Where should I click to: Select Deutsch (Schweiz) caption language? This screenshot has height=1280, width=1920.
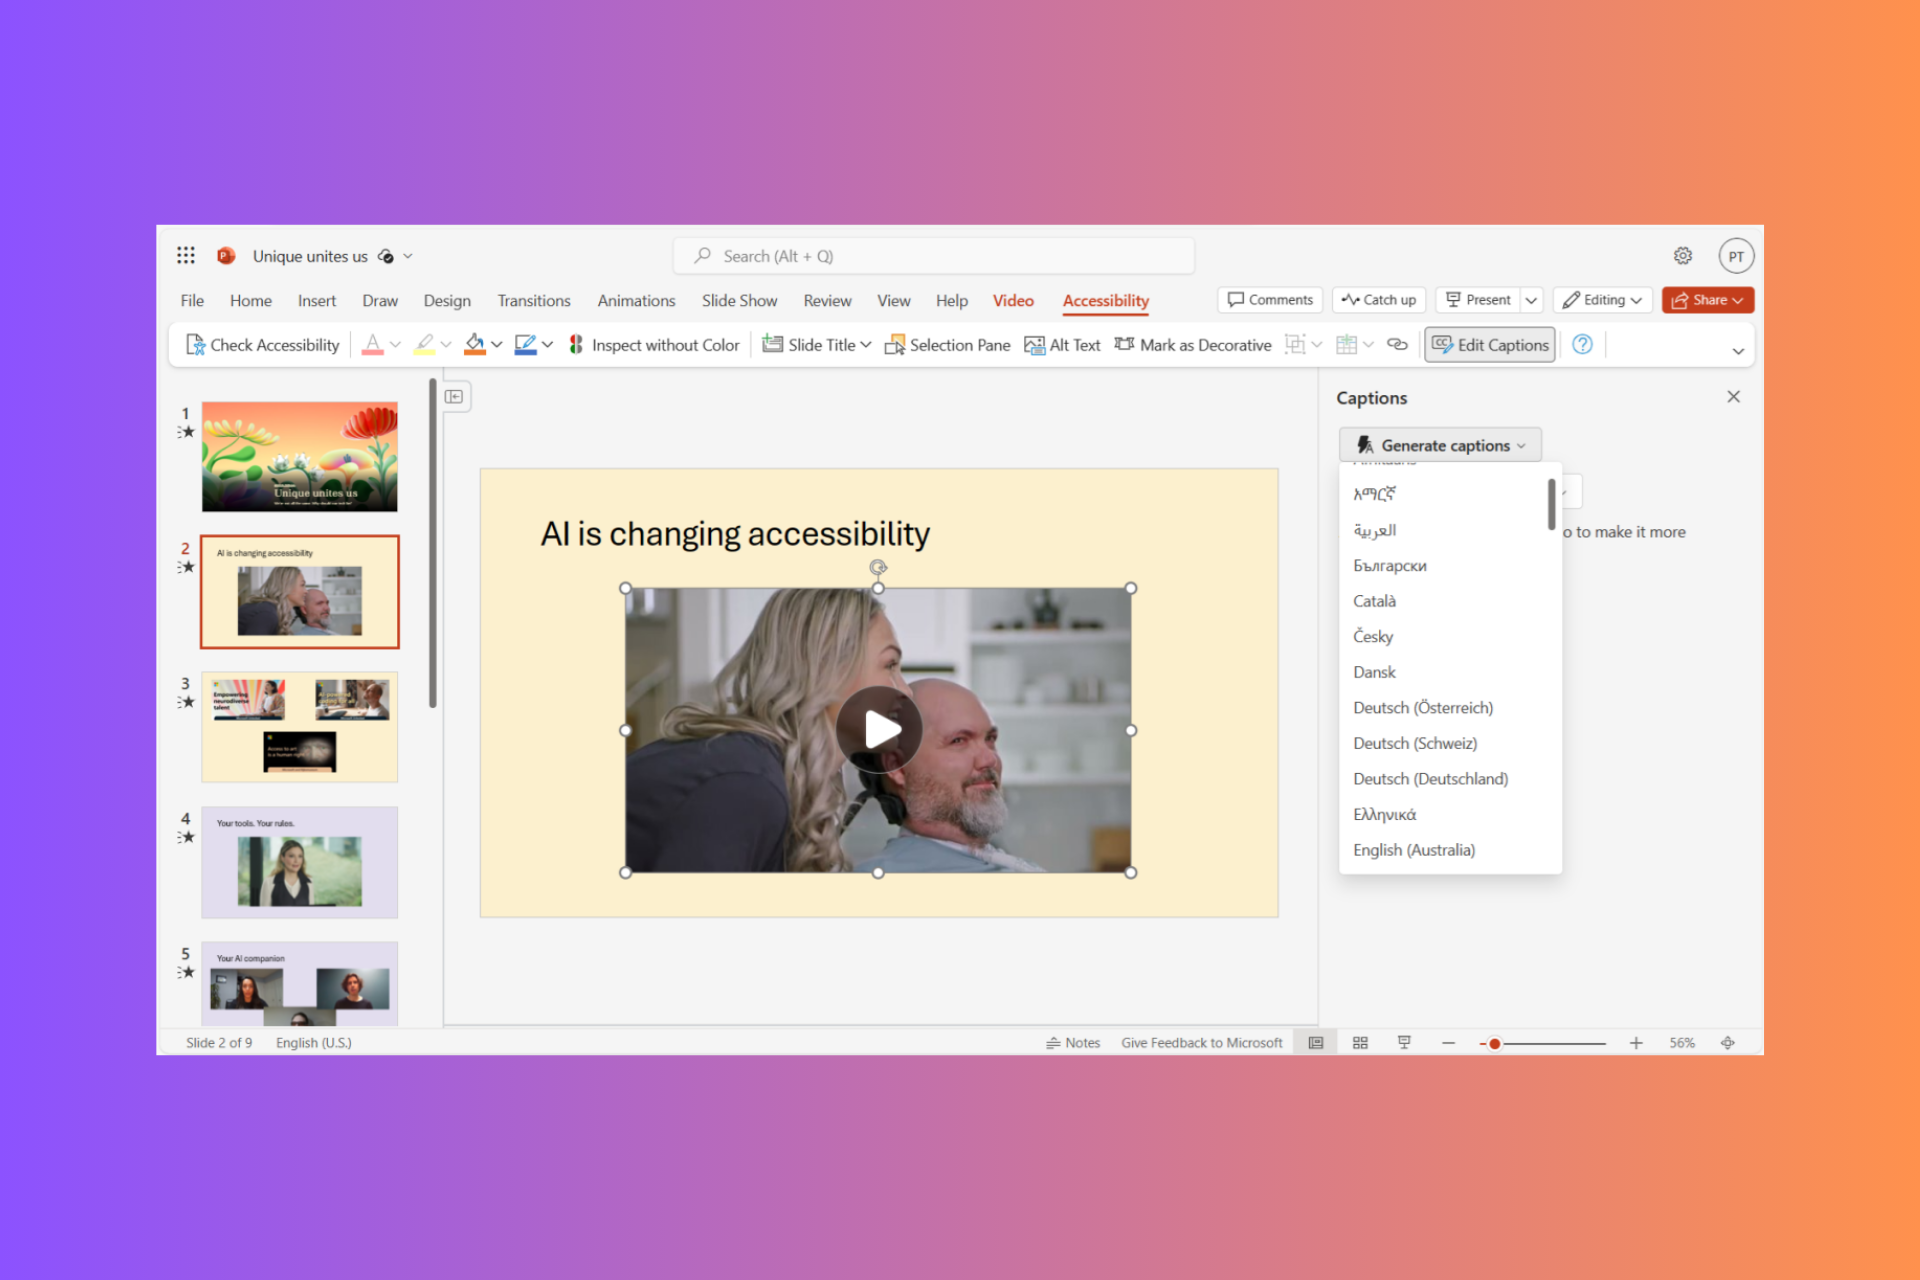(1450, 743)
